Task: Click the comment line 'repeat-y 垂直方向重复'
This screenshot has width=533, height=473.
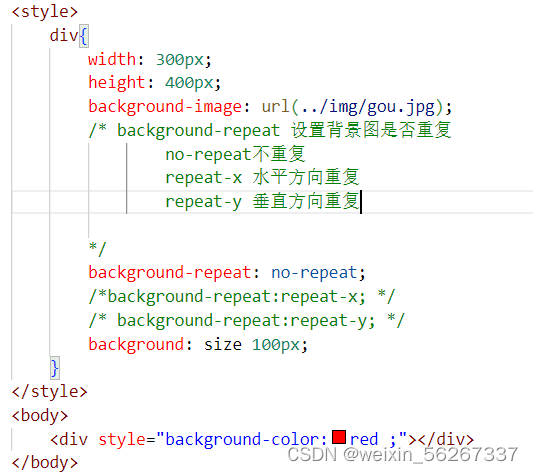Action: click(262, 201)
